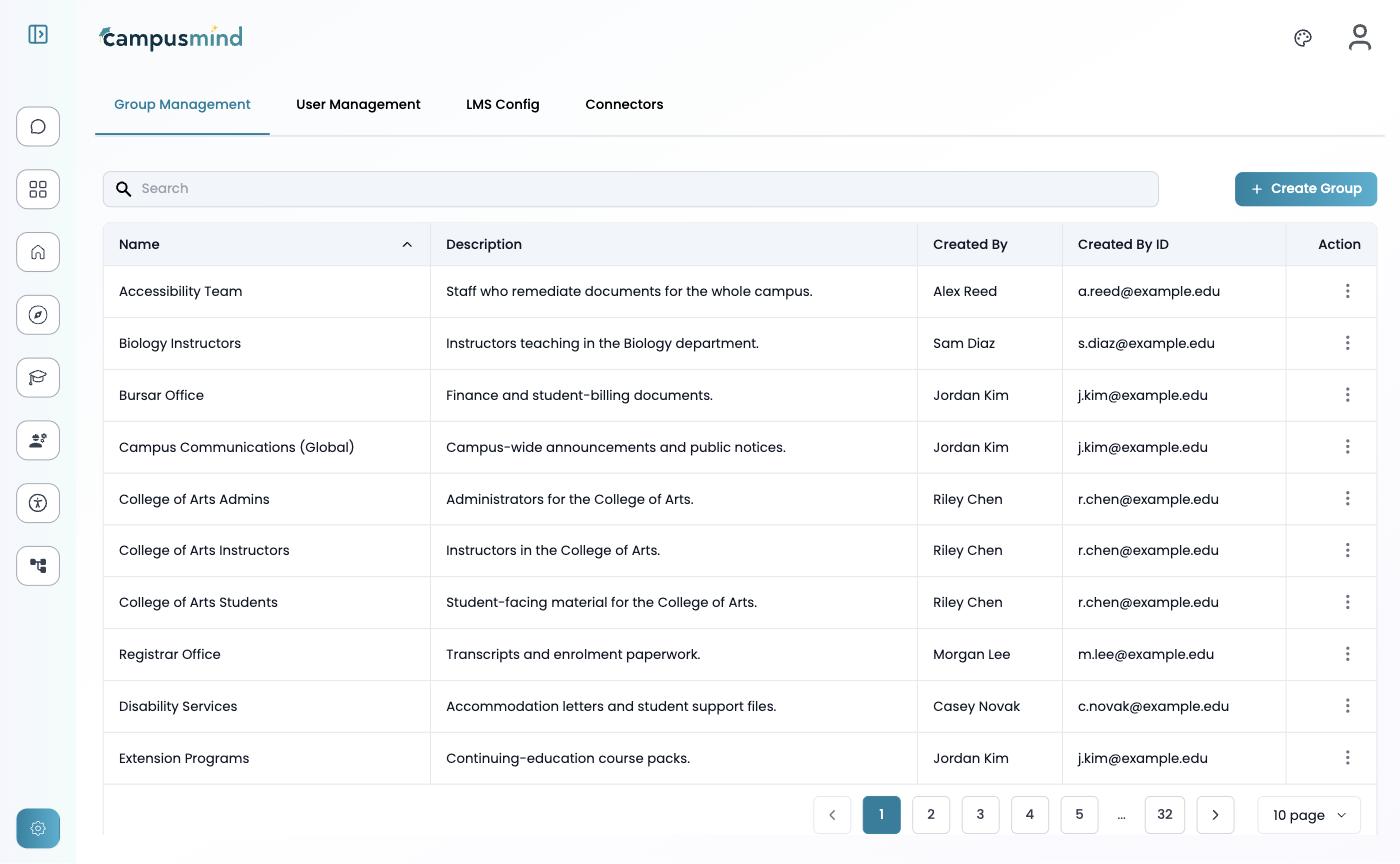
Task: Switch to the Connectors tab
Action: coord(624,104)
